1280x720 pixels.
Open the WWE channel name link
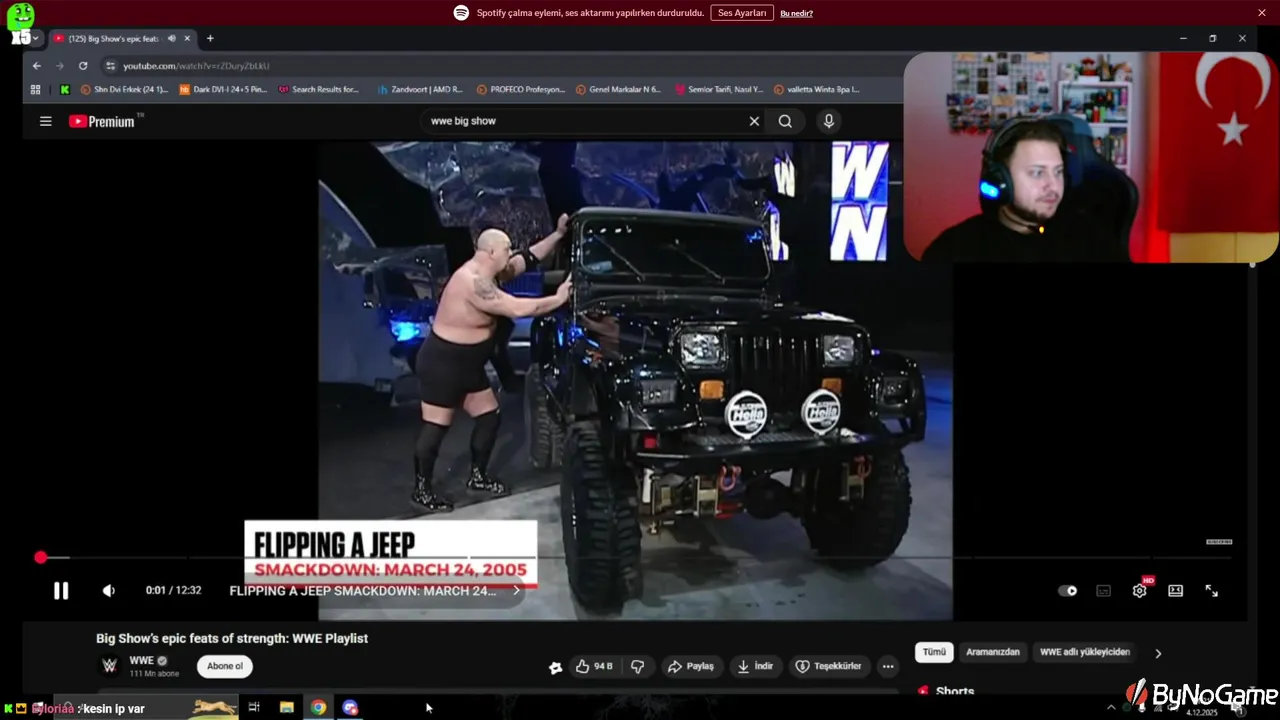coord(141,661)
